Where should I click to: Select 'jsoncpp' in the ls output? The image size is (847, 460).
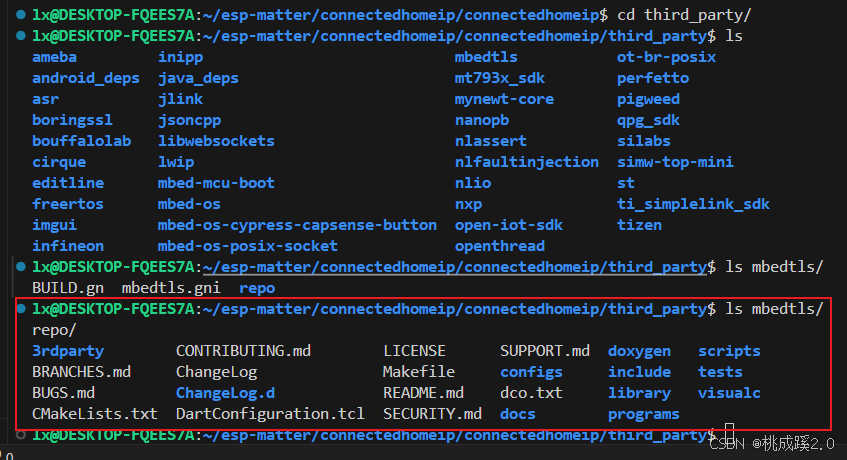[x=190, y=120]
